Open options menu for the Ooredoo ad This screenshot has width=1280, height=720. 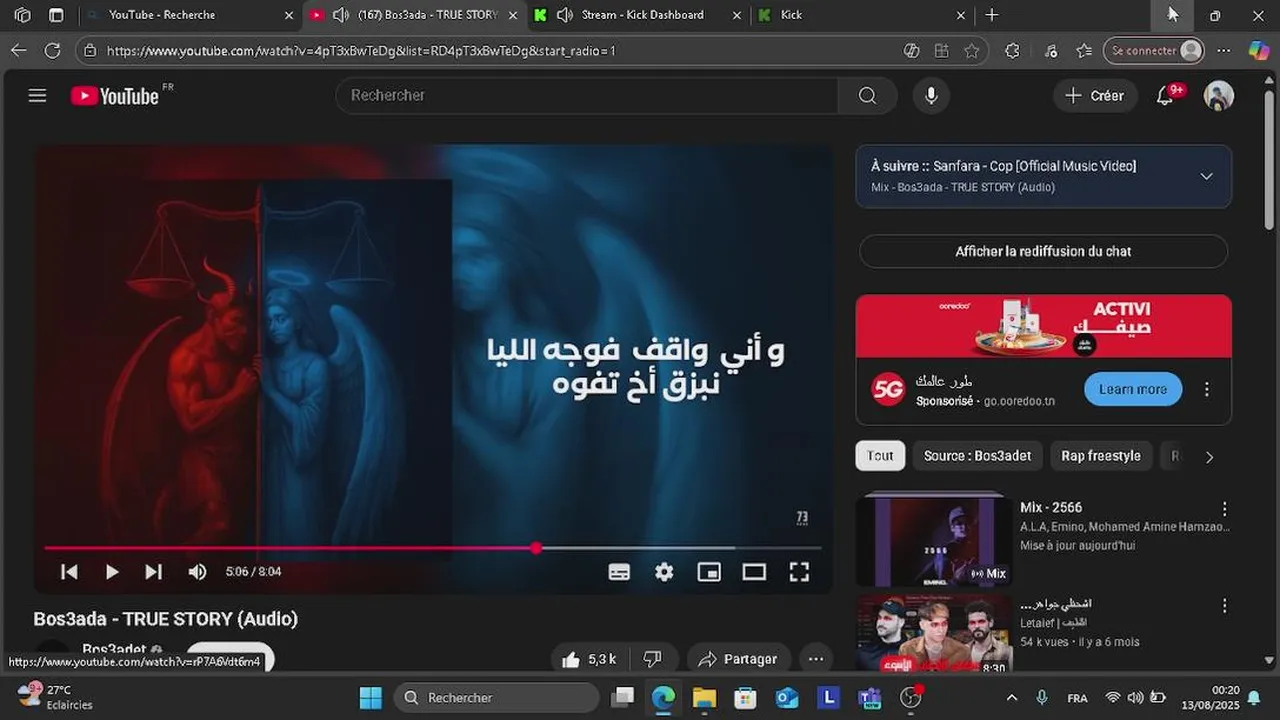click(x=1207, y=389)
